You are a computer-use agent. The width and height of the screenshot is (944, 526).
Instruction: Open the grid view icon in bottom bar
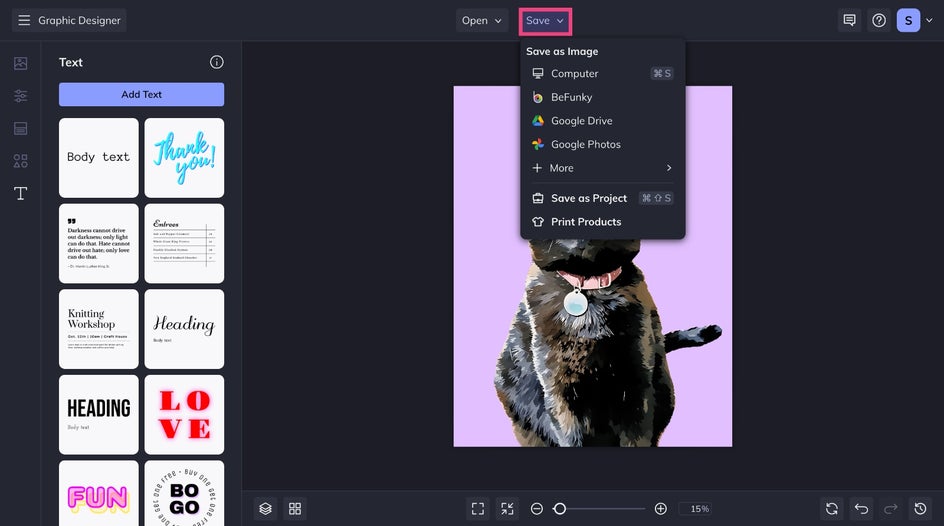click(295, 509)
